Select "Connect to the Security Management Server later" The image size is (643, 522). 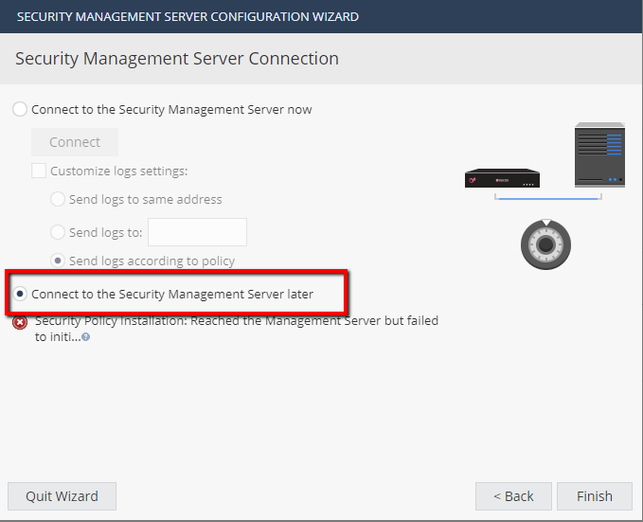pos(20,294)
